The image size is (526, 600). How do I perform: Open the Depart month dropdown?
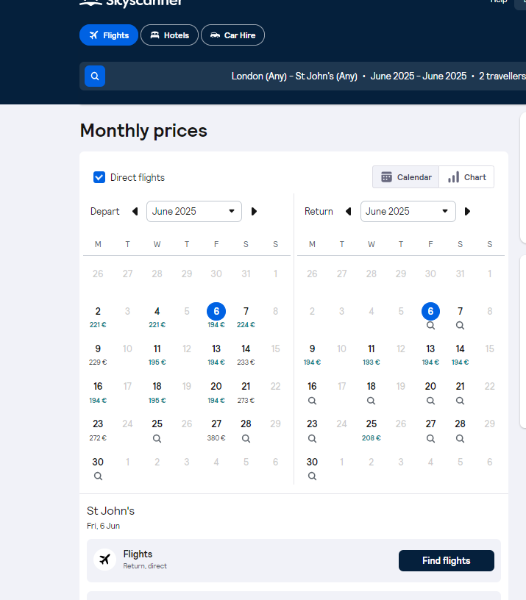(194, 211)
